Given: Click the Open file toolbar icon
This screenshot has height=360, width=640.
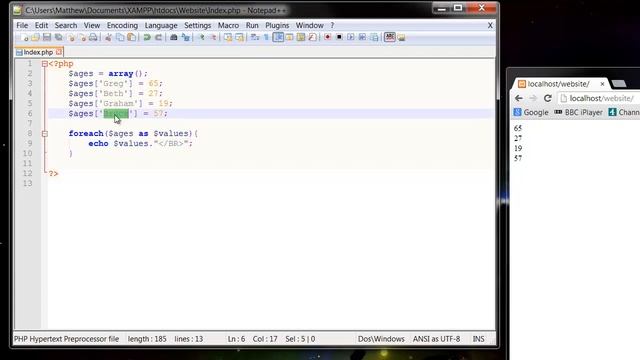Looking at the screenshot, I should (x=36, y=38).
